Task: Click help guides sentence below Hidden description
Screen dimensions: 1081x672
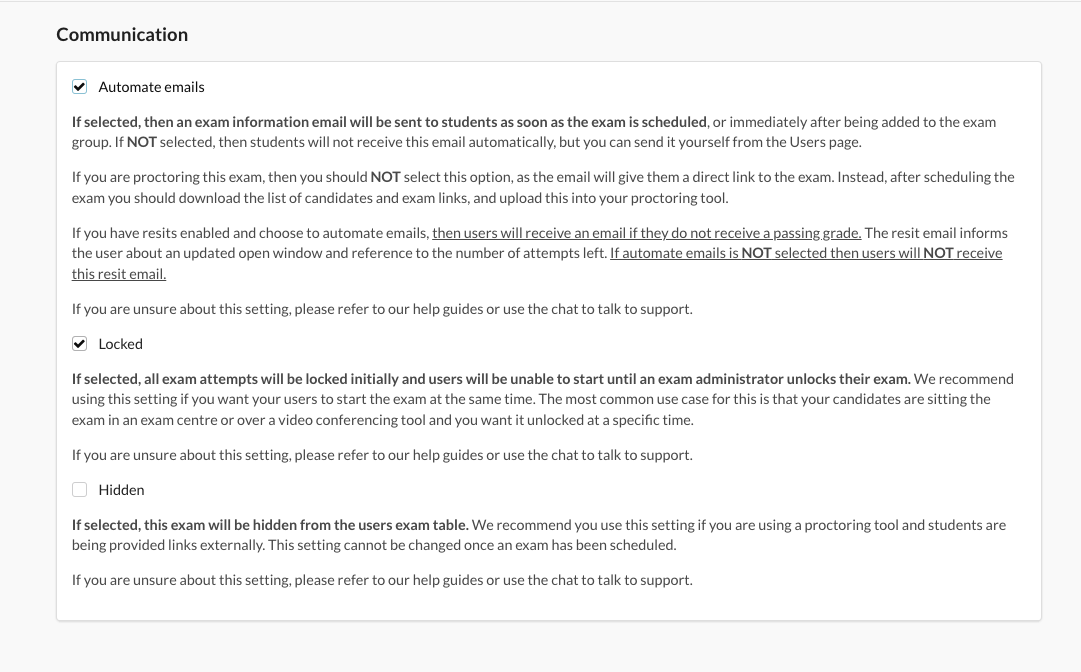Action: point(382,580)
